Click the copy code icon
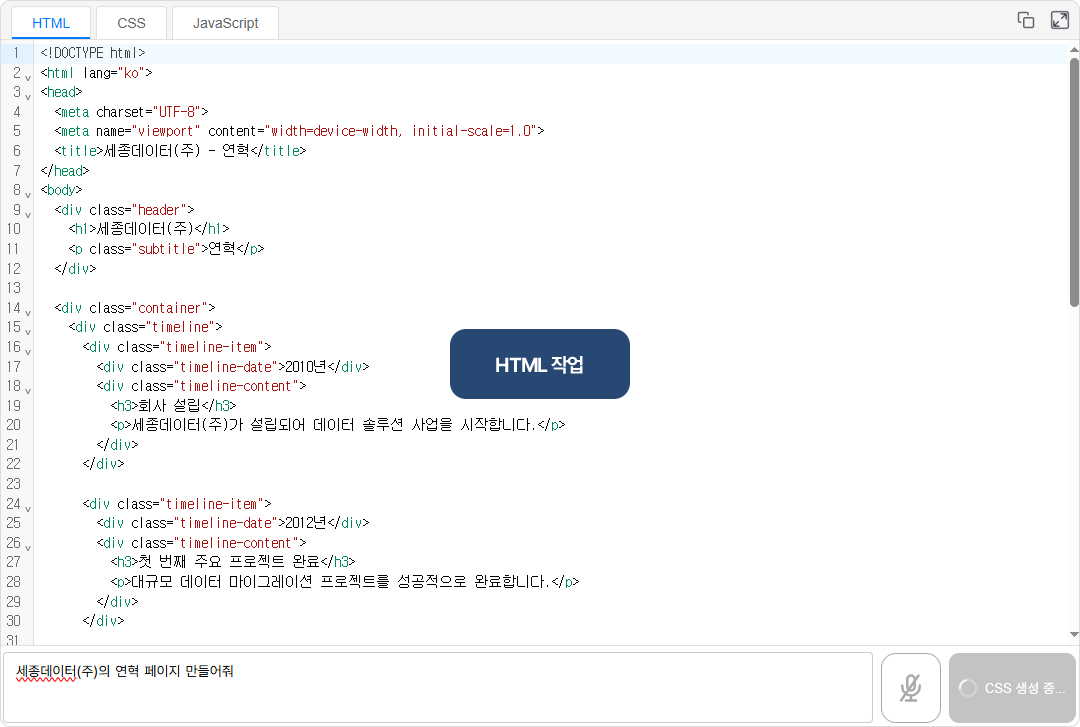 point(1025,20)
